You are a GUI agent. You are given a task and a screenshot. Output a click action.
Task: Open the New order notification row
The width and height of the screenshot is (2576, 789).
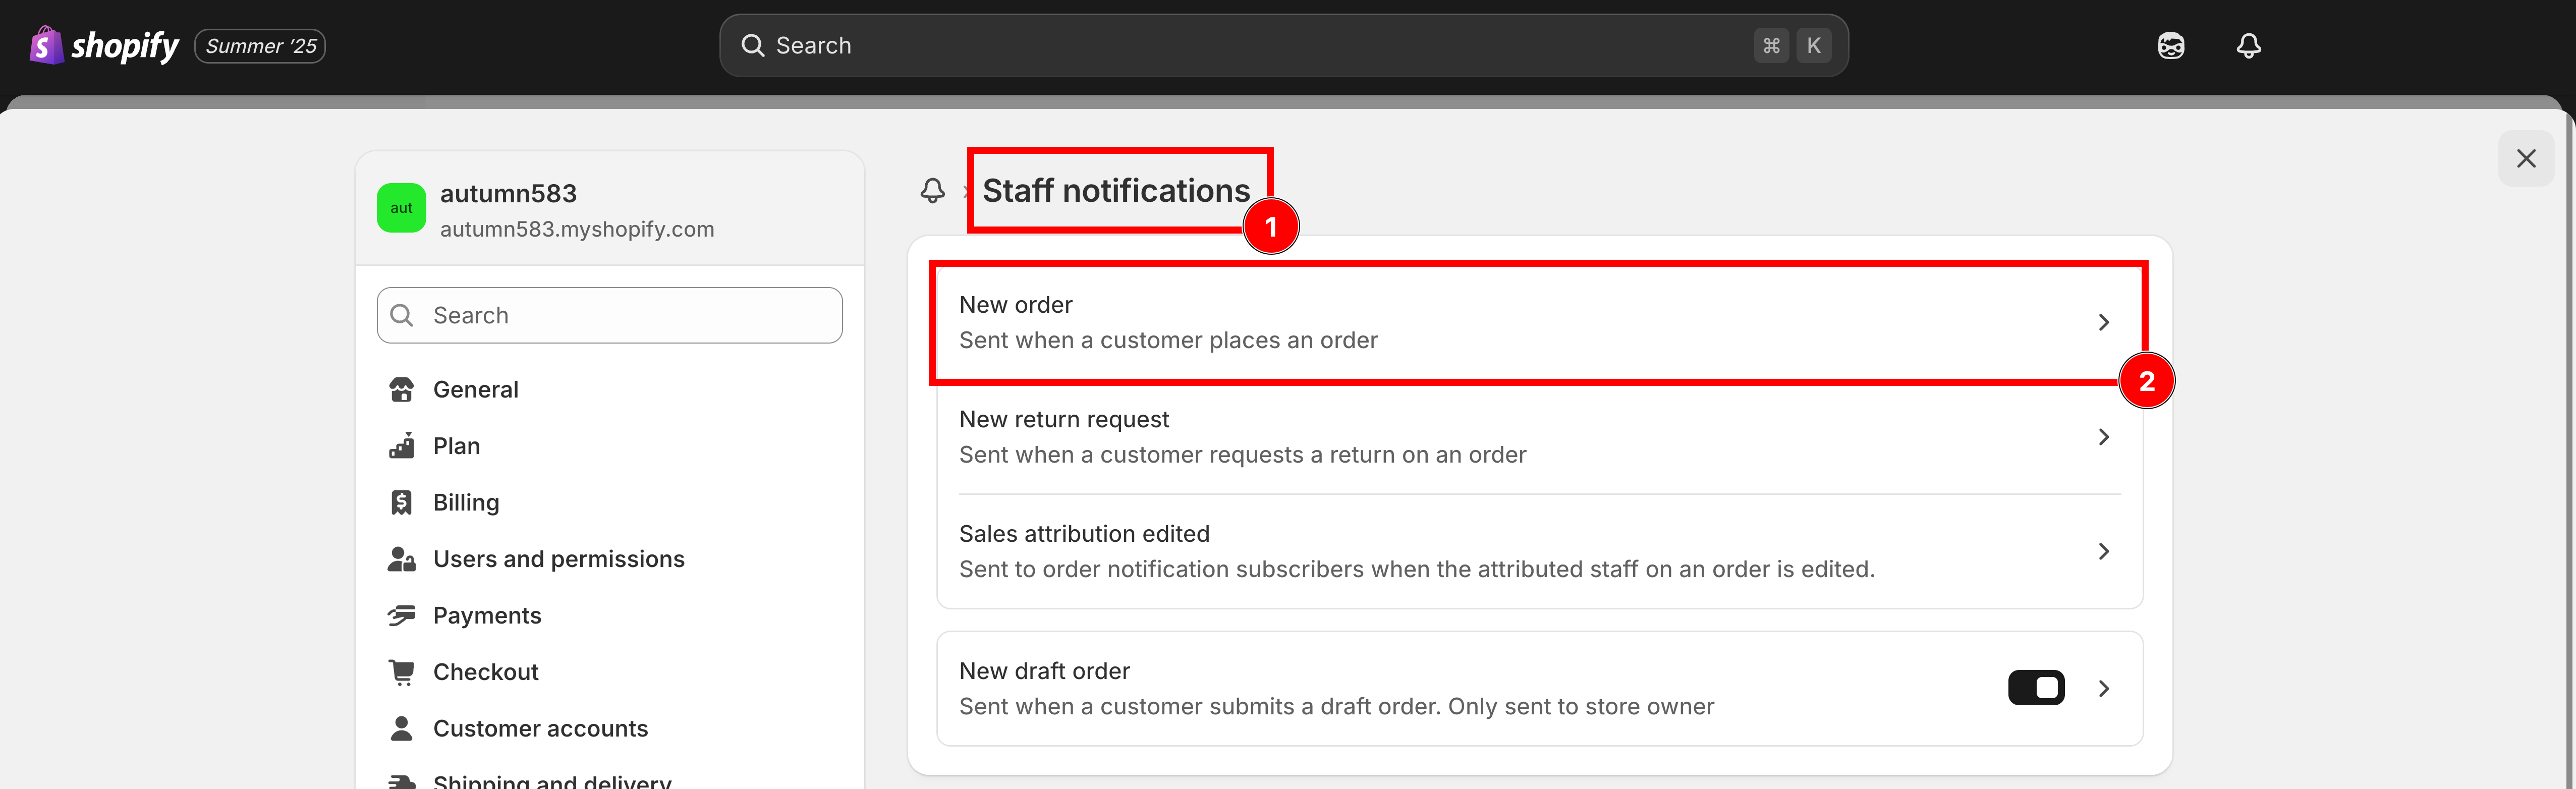point(1539,322)
